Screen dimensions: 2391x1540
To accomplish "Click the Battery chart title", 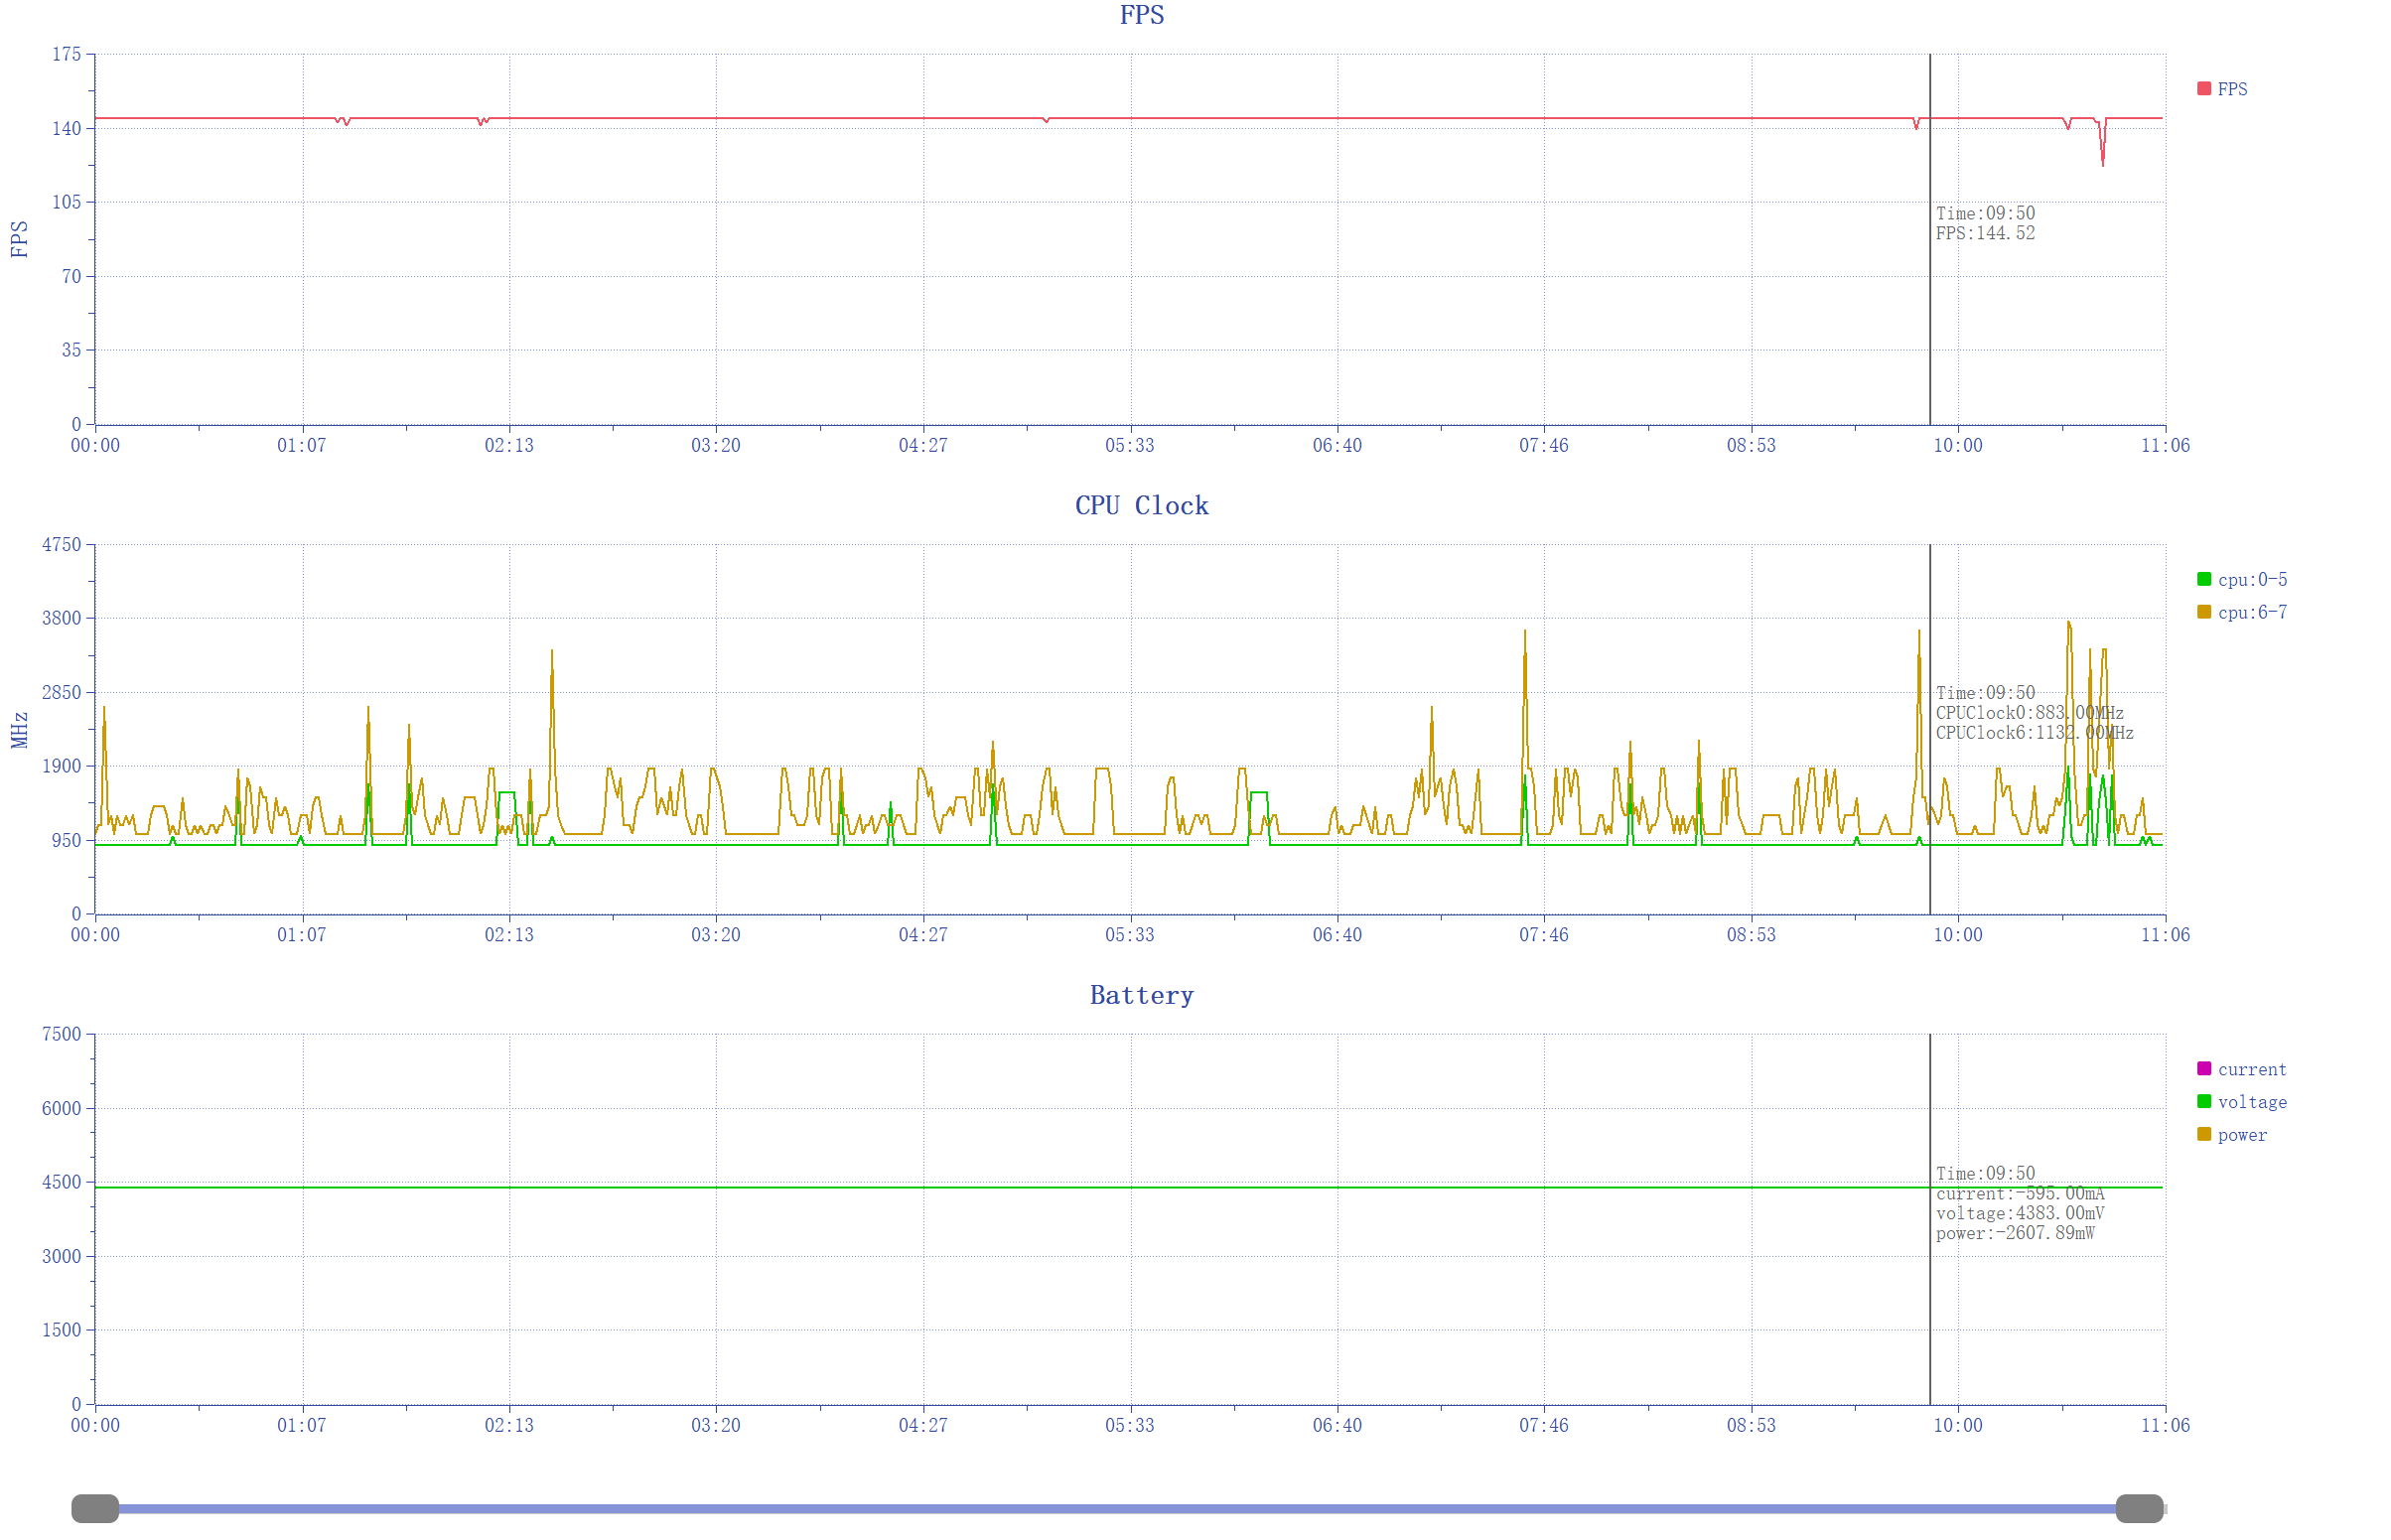I will point(1141,996).
